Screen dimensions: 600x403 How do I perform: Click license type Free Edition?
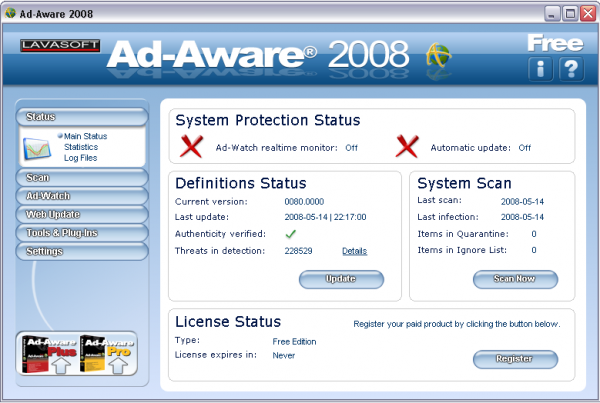click(294, 342)
